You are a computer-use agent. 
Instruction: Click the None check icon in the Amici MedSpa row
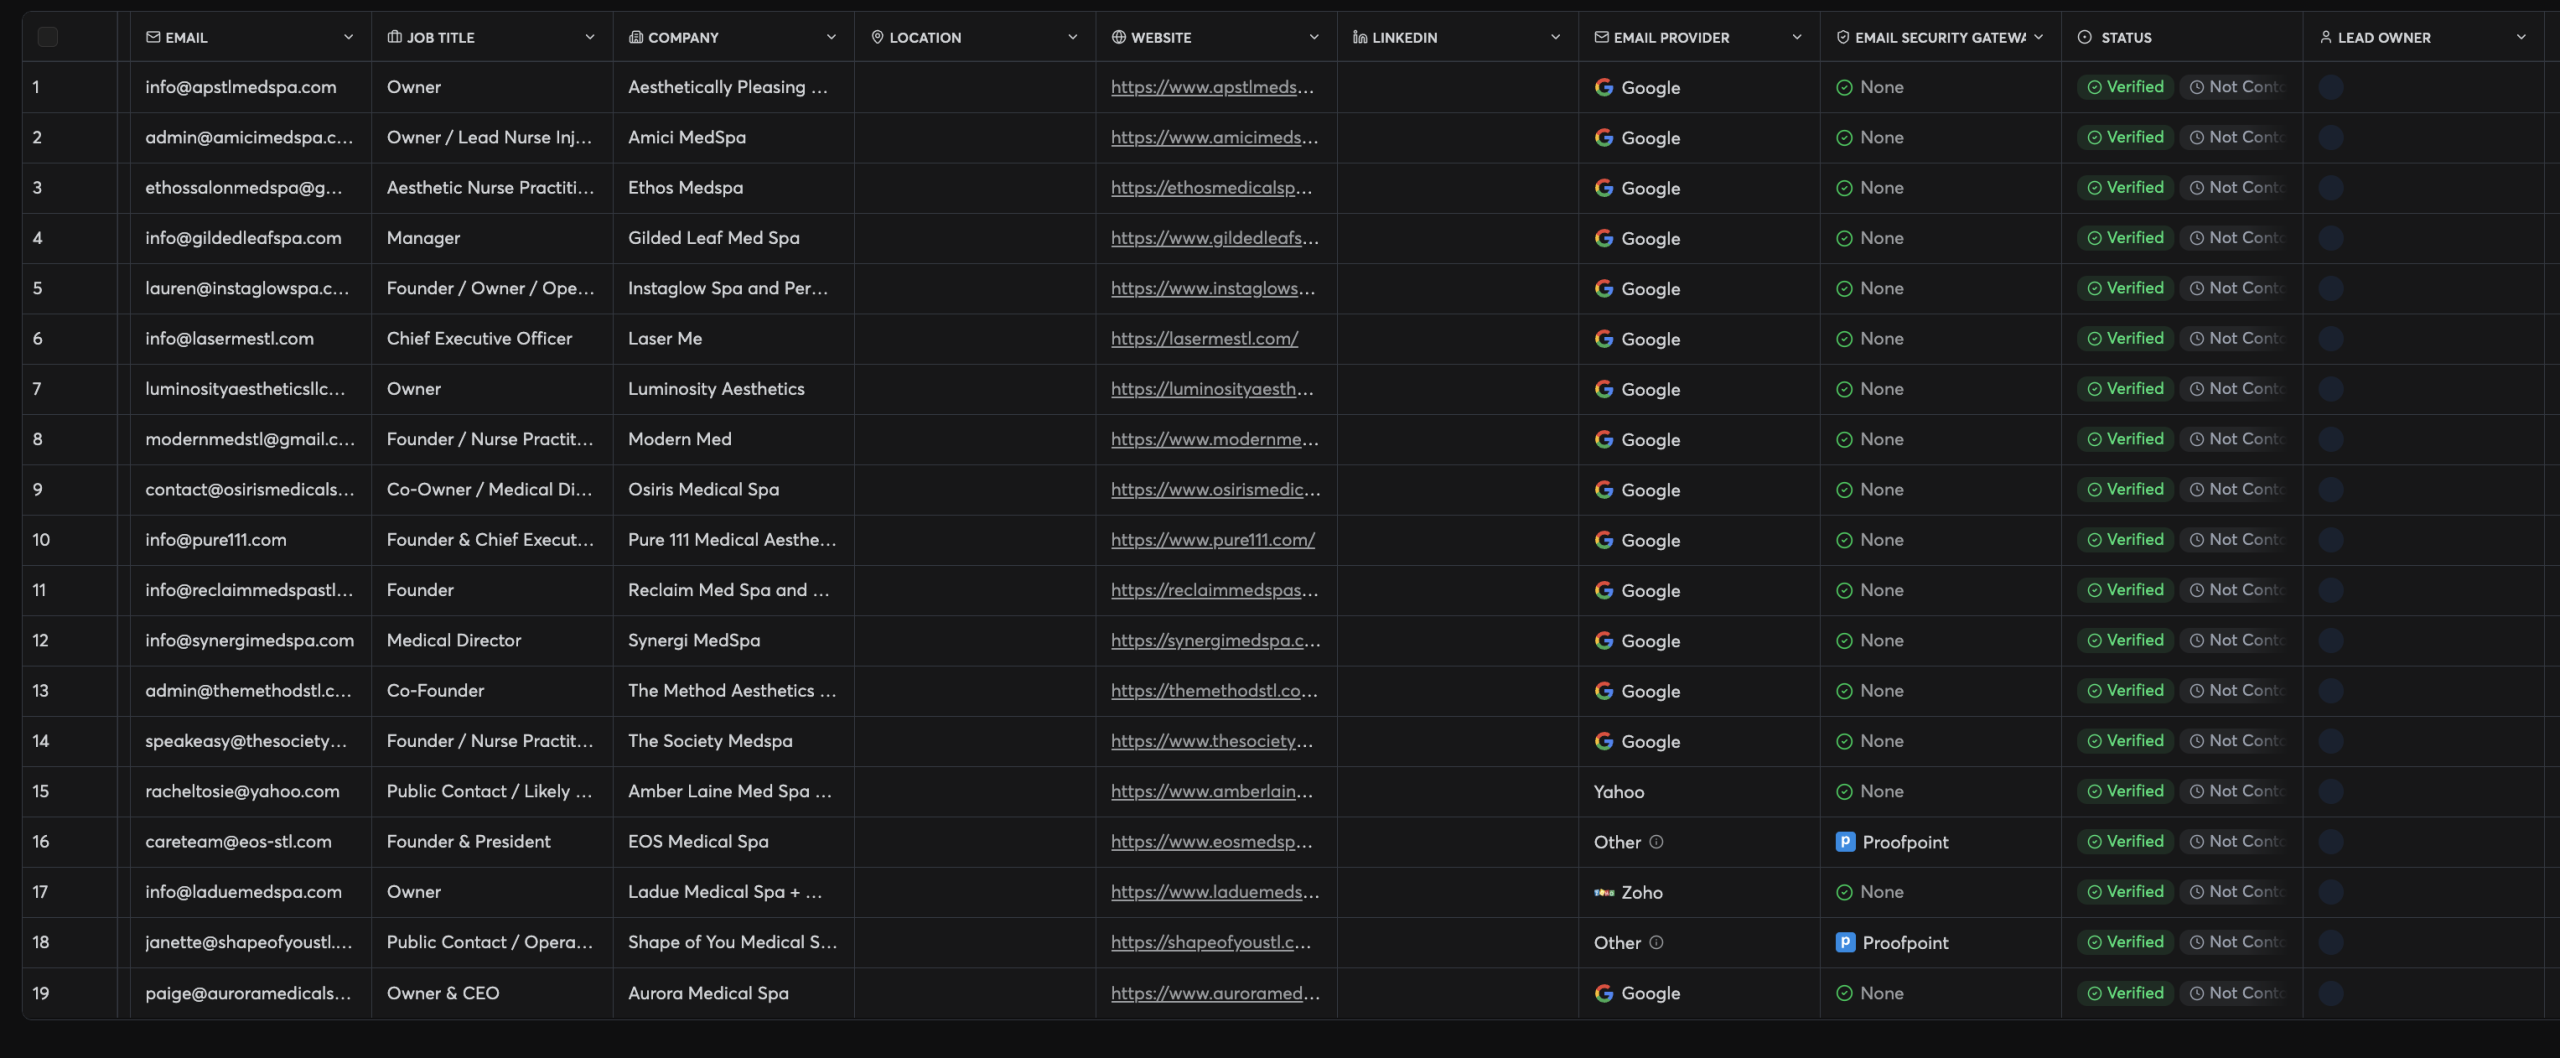[x=1844, y=138]
